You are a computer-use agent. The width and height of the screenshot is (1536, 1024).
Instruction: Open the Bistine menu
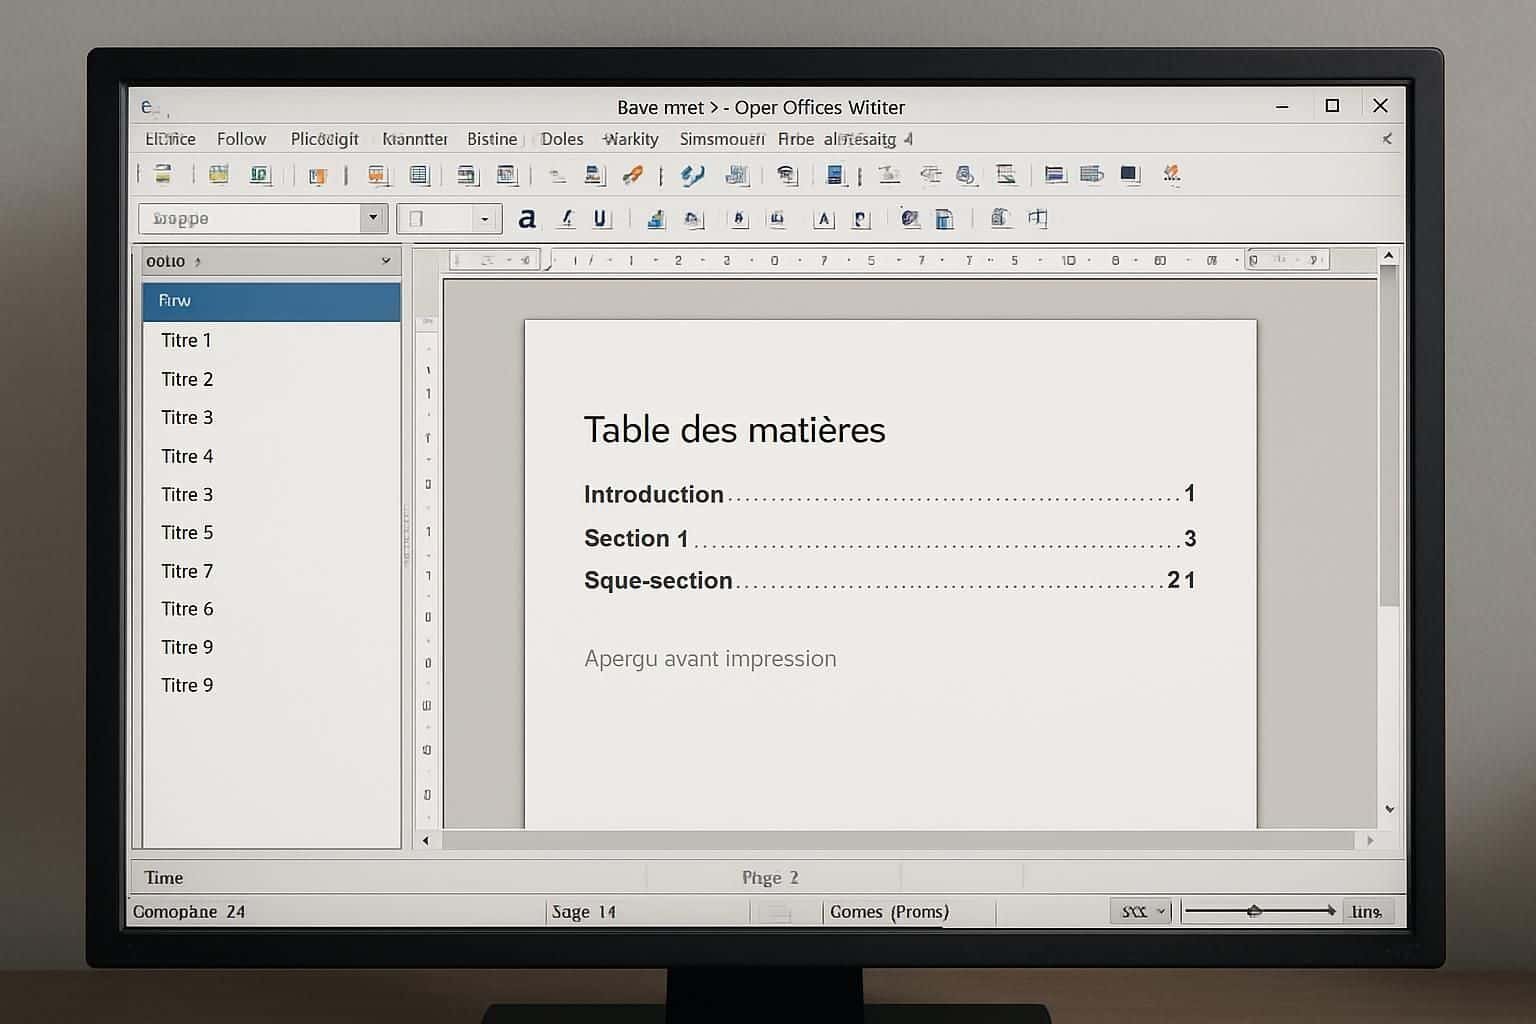tap(493, 139)
